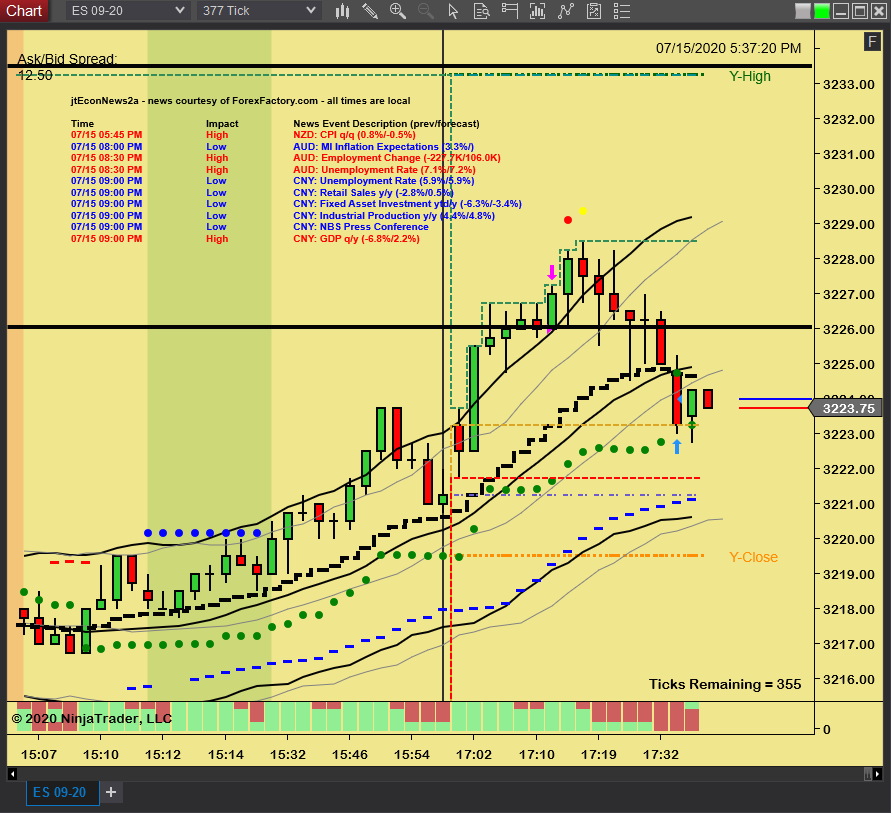Click the CNY: NBS Press Conference row
Screen dimensions: 891x813
[x=361, y=227]
